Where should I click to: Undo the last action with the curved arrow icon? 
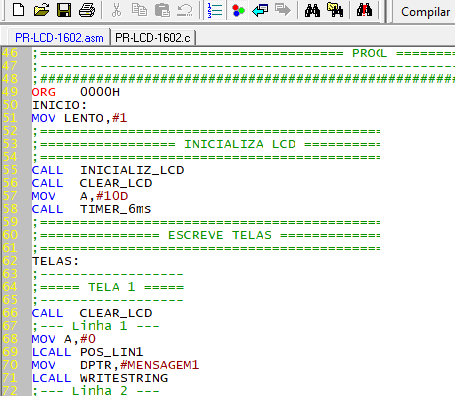pyautogui.click(x=185, y=10)
